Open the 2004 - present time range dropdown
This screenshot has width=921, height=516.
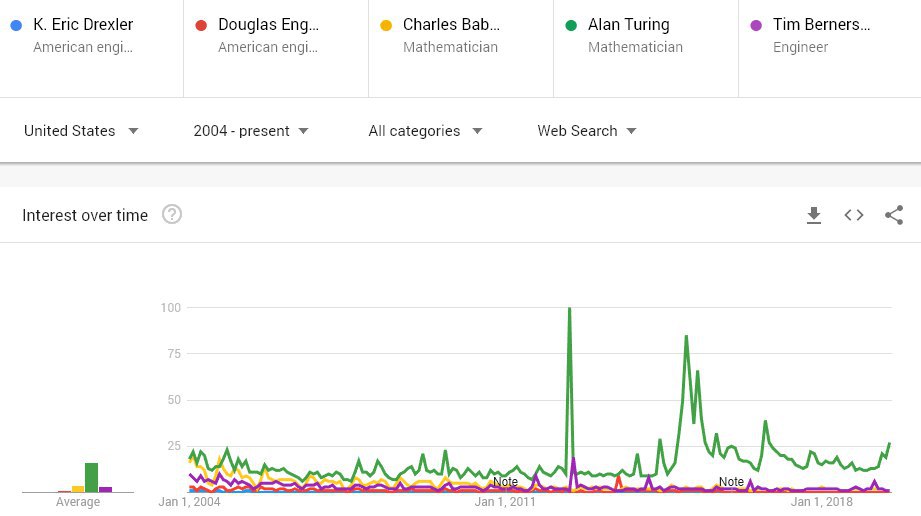251,130
